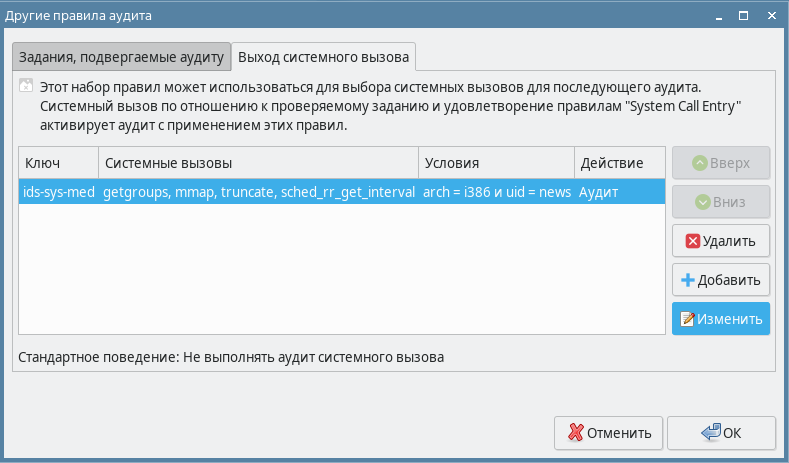Click the getgroups, mmap system calls cell
This screenshot has height=463, width=789.
click(258, 191)
